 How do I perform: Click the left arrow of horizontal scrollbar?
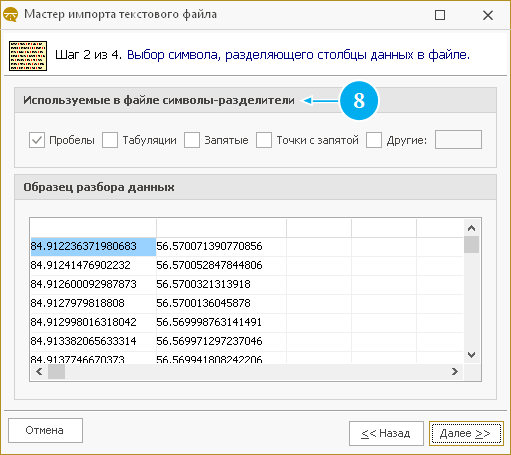(39, 371)
